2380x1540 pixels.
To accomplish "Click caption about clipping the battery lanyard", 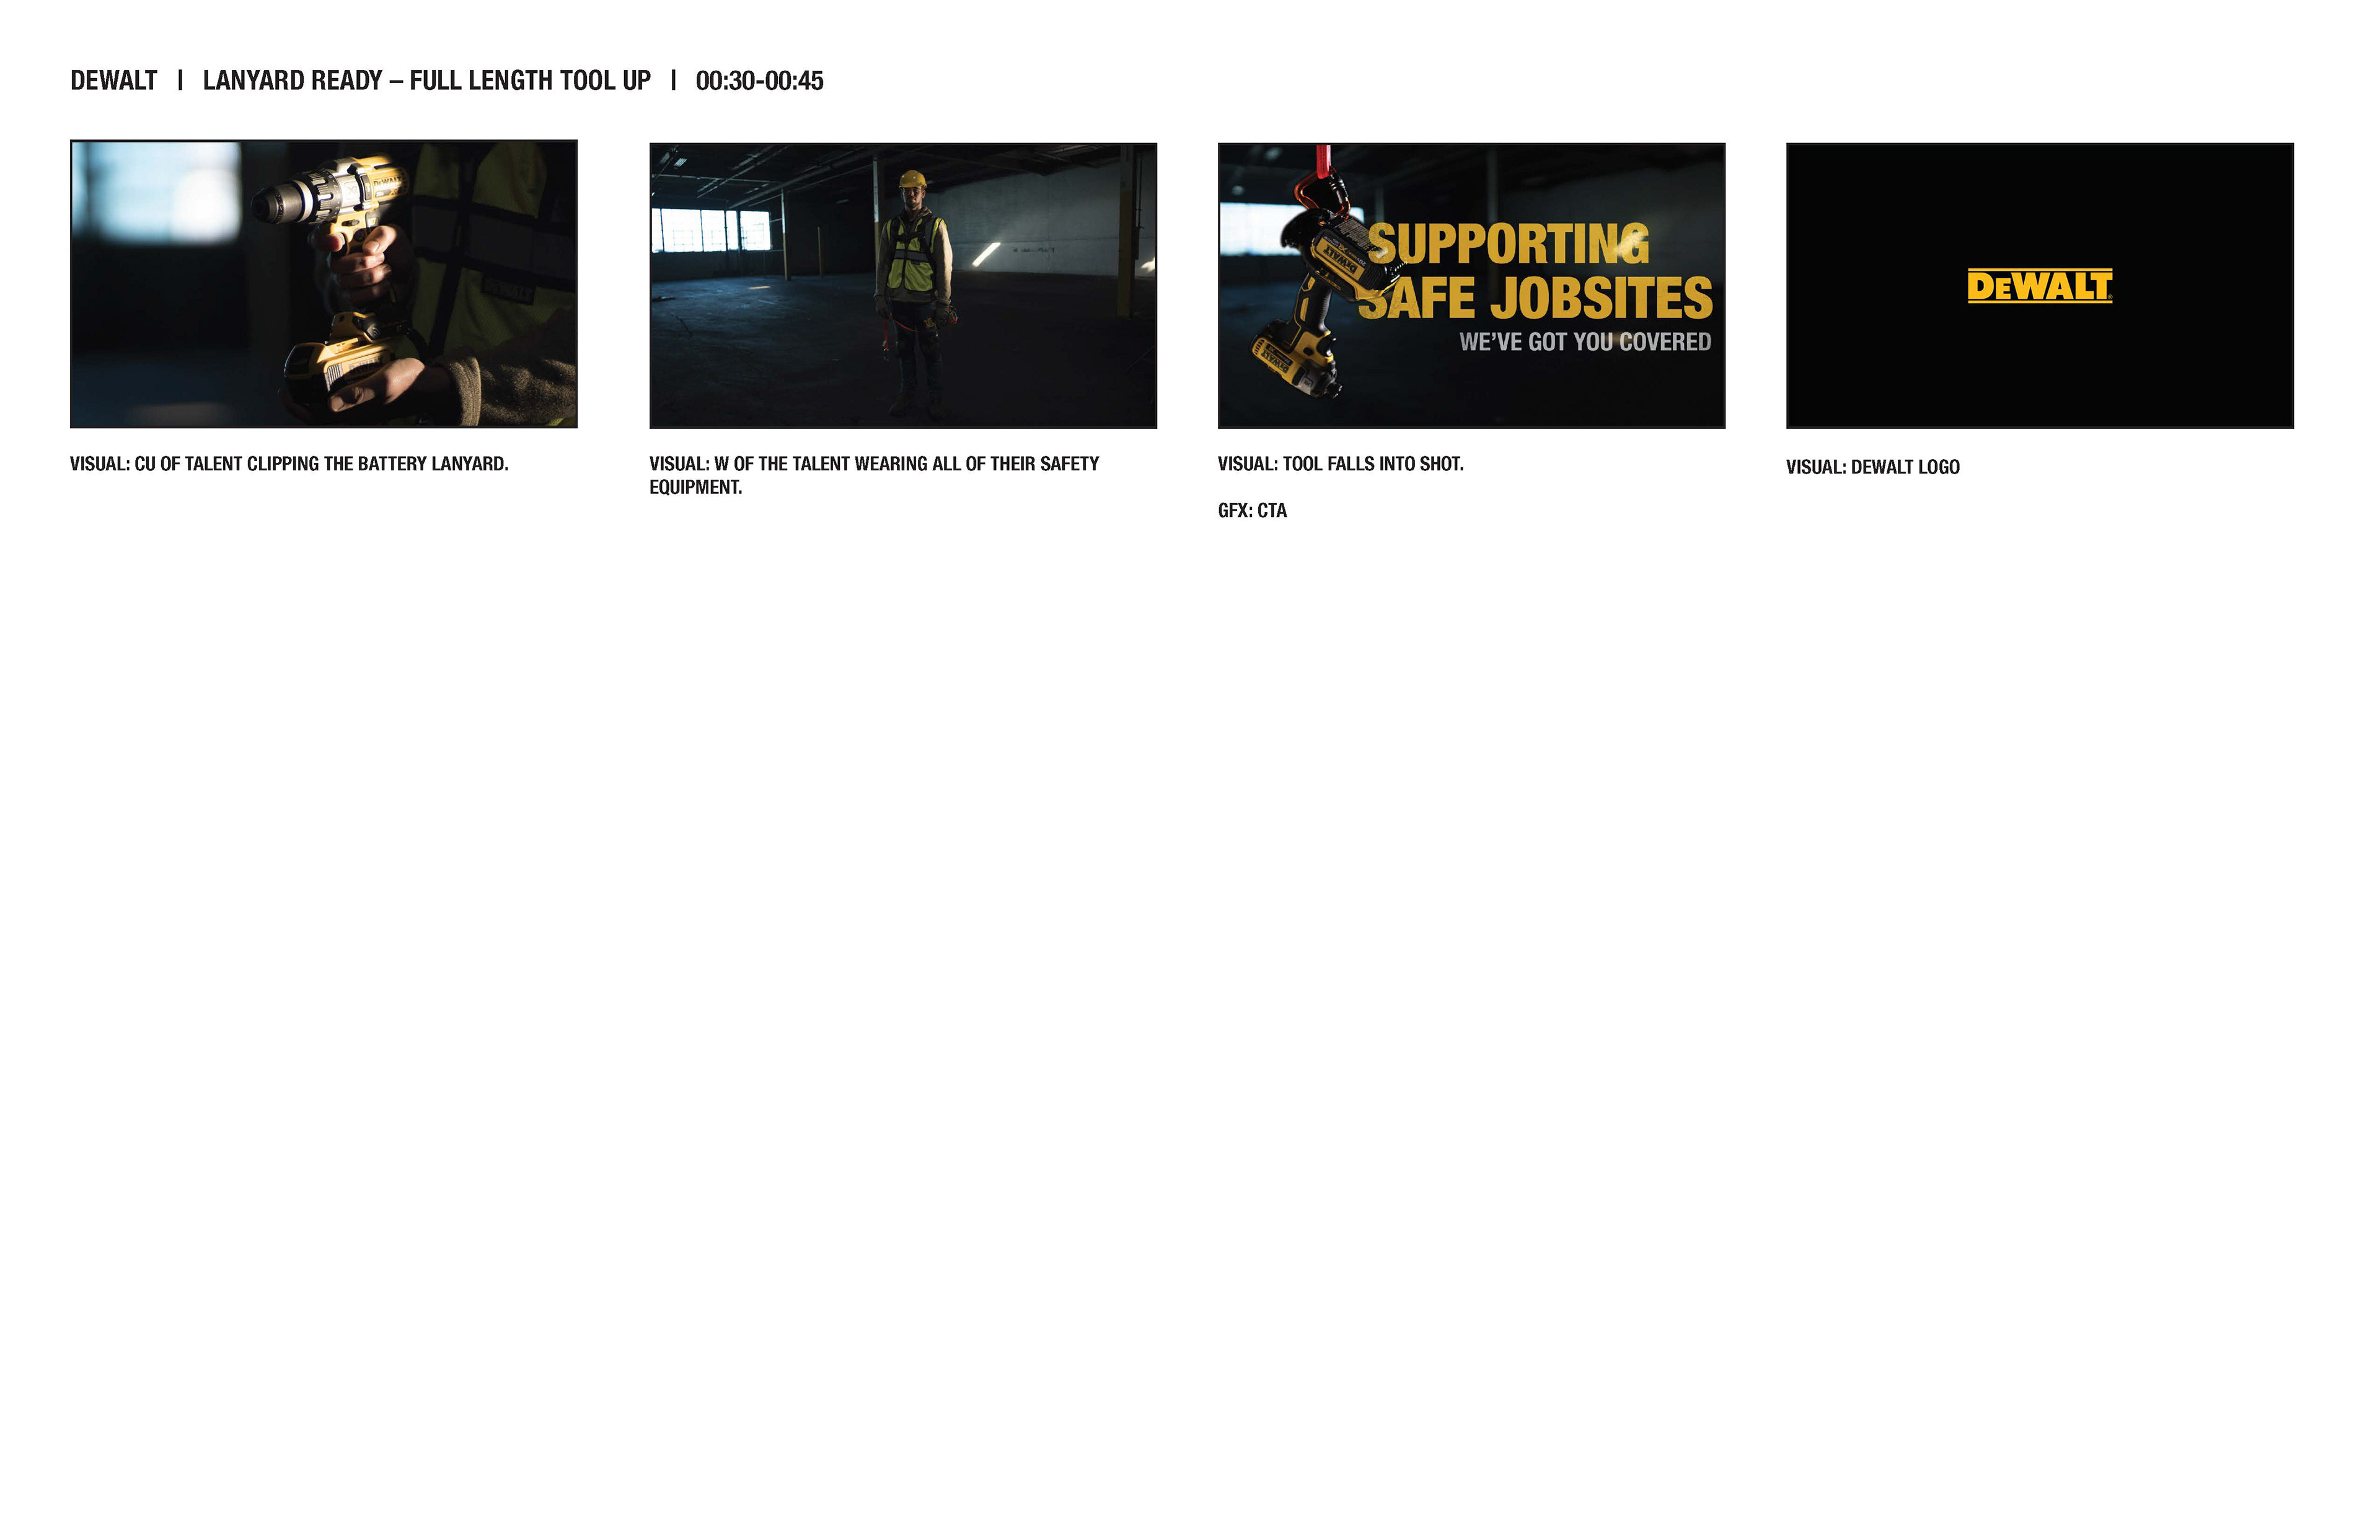I will point(289,464).
